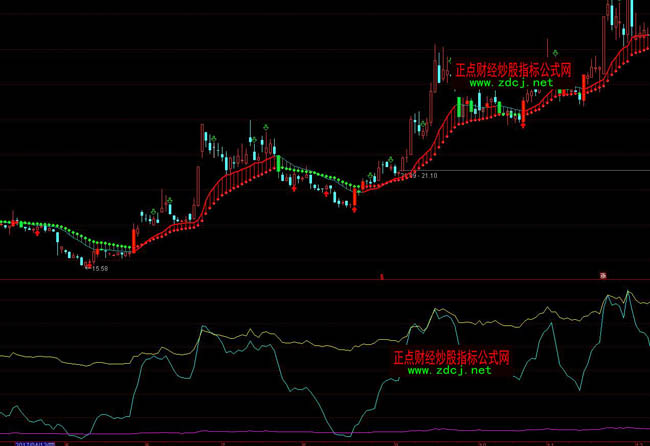The height and width of the screenshot is (446, 650).
Task: Select the small red marker at bottom center
Action: coord(381,274)
